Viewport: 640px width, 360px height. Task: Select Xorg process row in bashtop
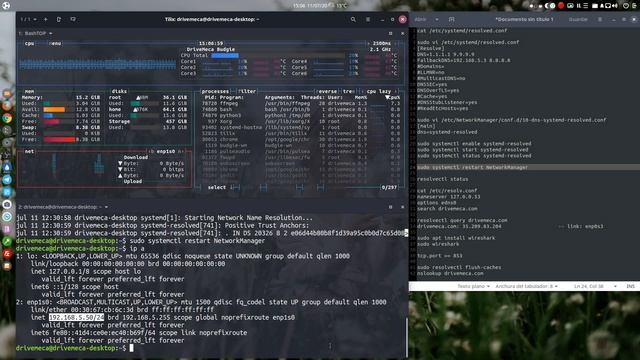tap(301, 121)
